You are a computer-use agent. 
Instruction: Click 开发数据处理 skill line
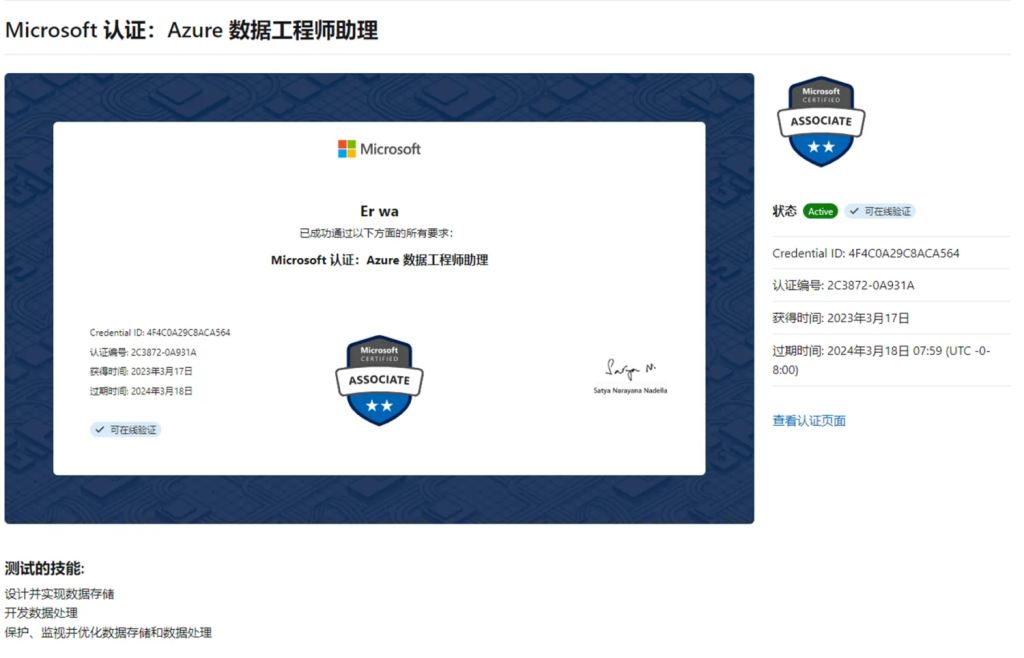coord(41,613)
